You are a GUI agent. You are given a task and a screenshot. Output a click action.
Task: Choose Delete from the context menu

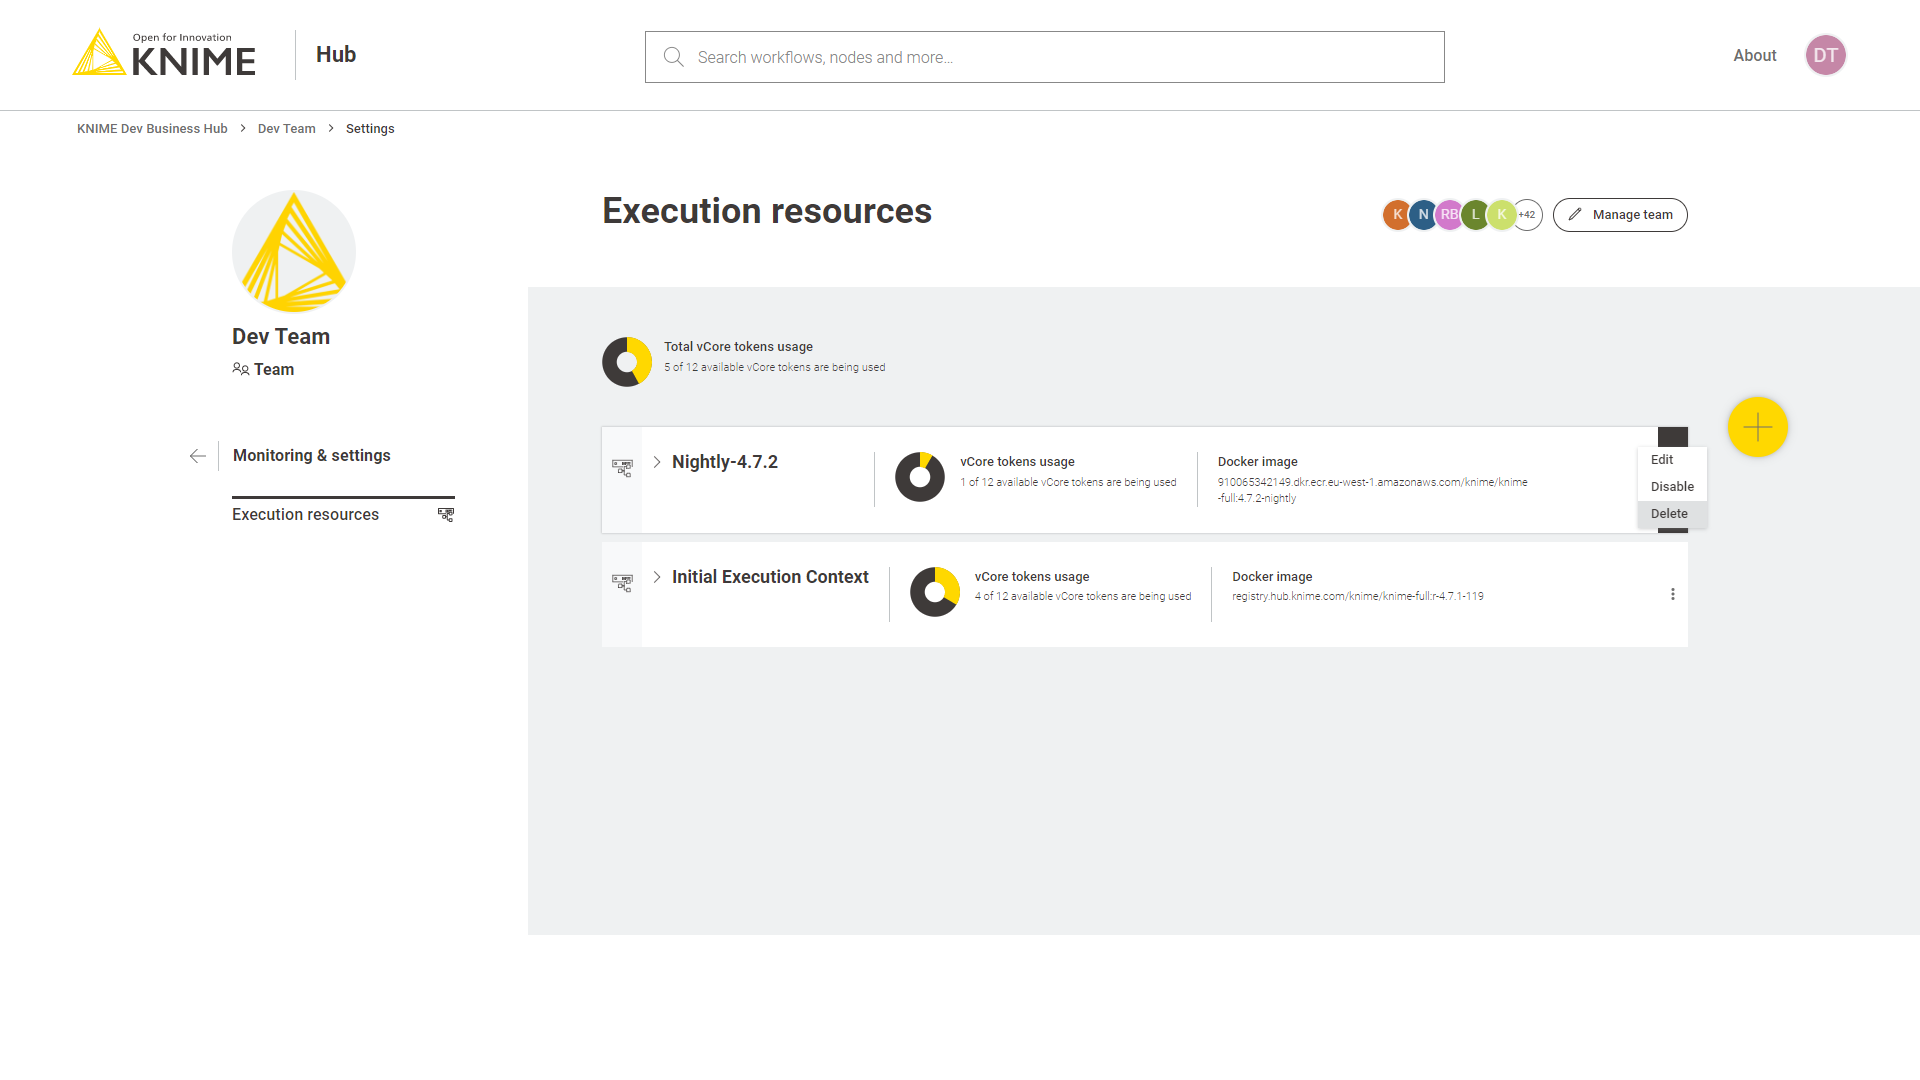point(1672,514)
